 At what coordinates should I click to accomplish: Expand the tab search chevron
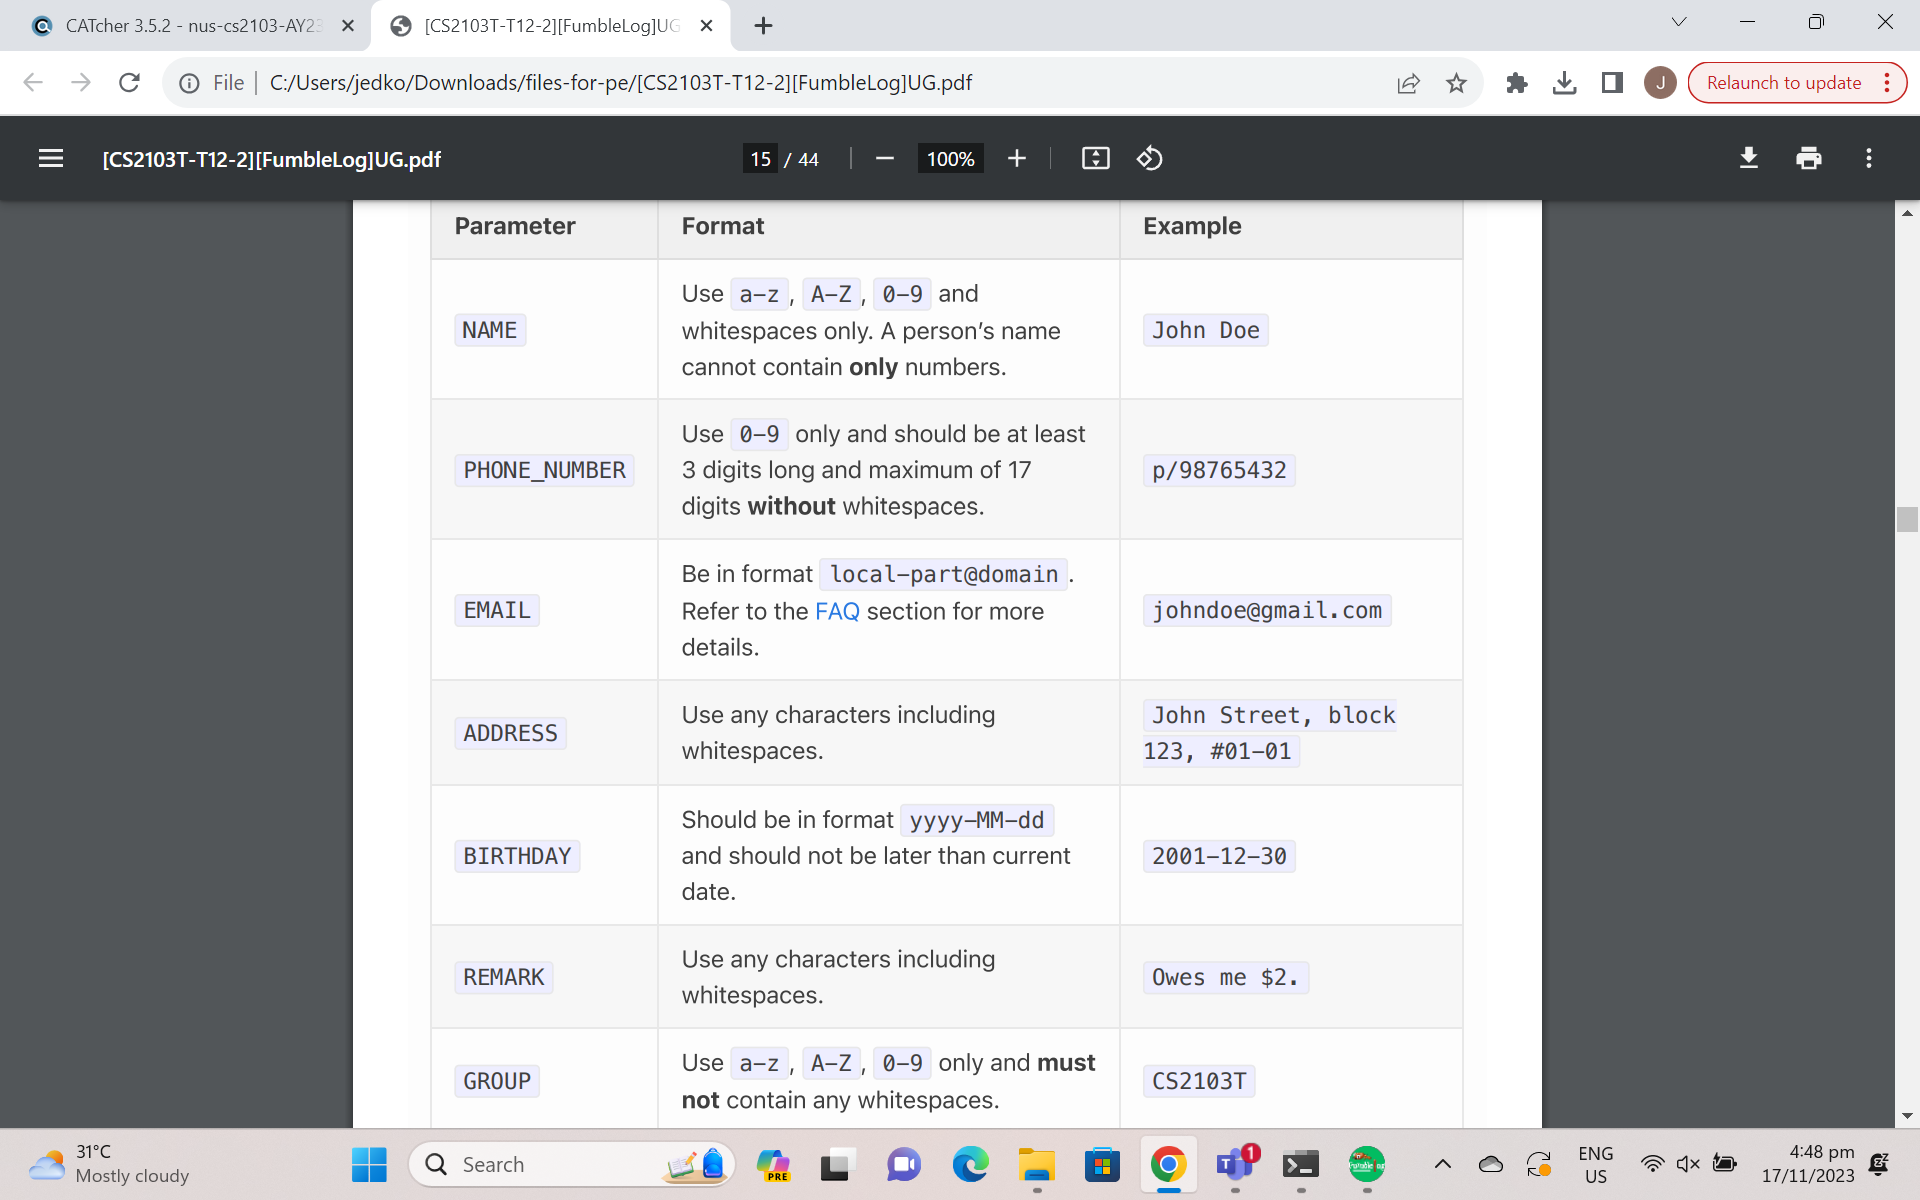1679,22
